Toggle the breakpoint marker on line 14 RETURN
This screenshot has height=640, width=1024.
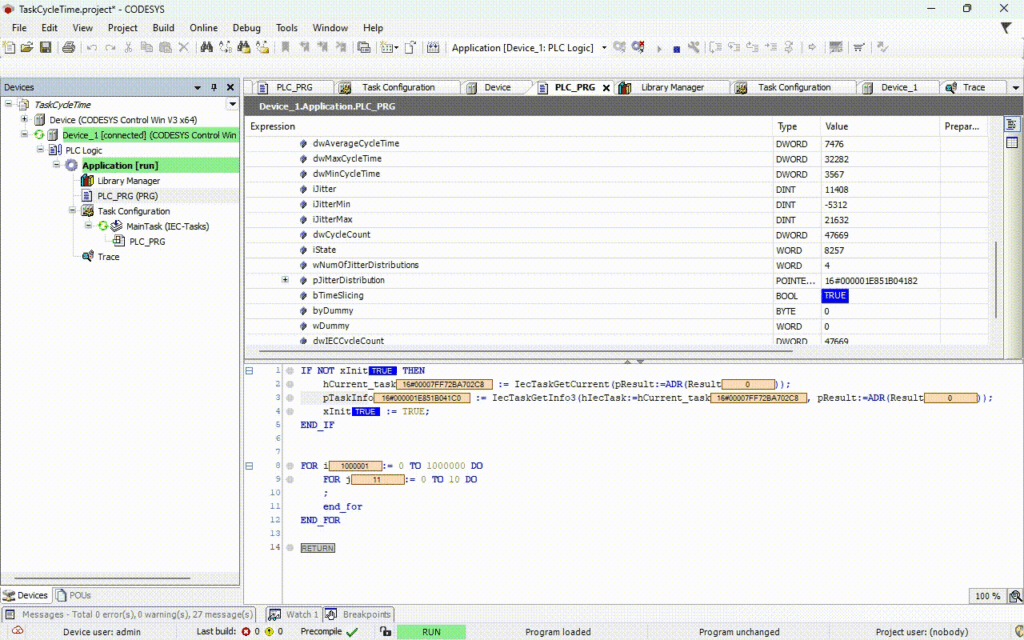point(290,547)
